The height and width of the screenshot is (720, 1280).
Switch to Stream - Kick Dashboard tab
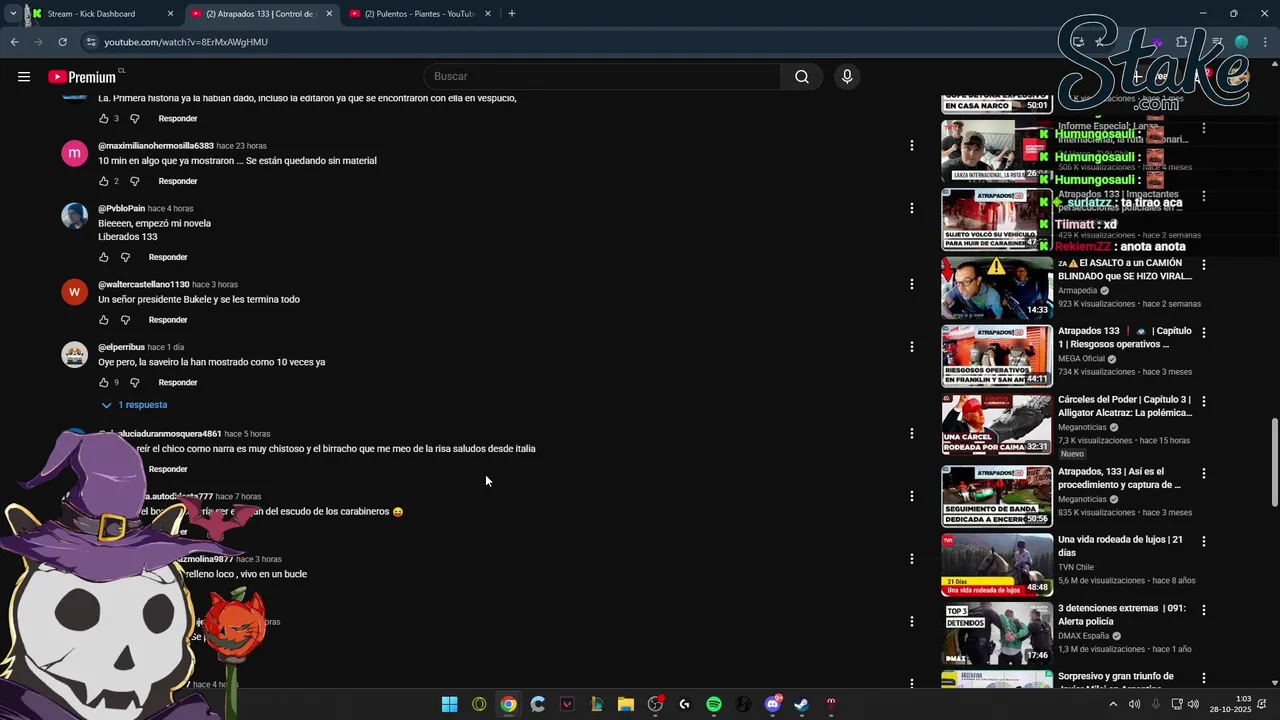pos(100,14)
